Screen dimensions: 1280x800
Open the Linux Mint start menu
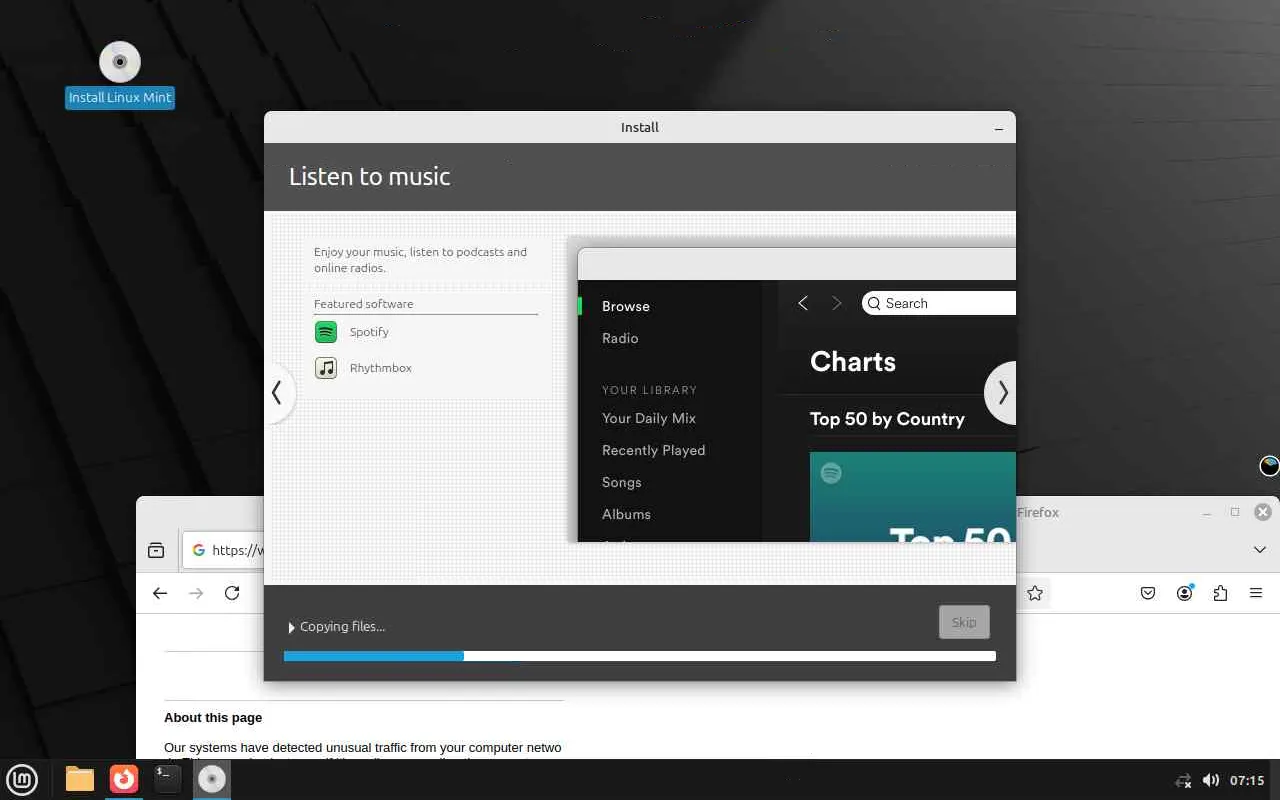[x=22, y=779]
